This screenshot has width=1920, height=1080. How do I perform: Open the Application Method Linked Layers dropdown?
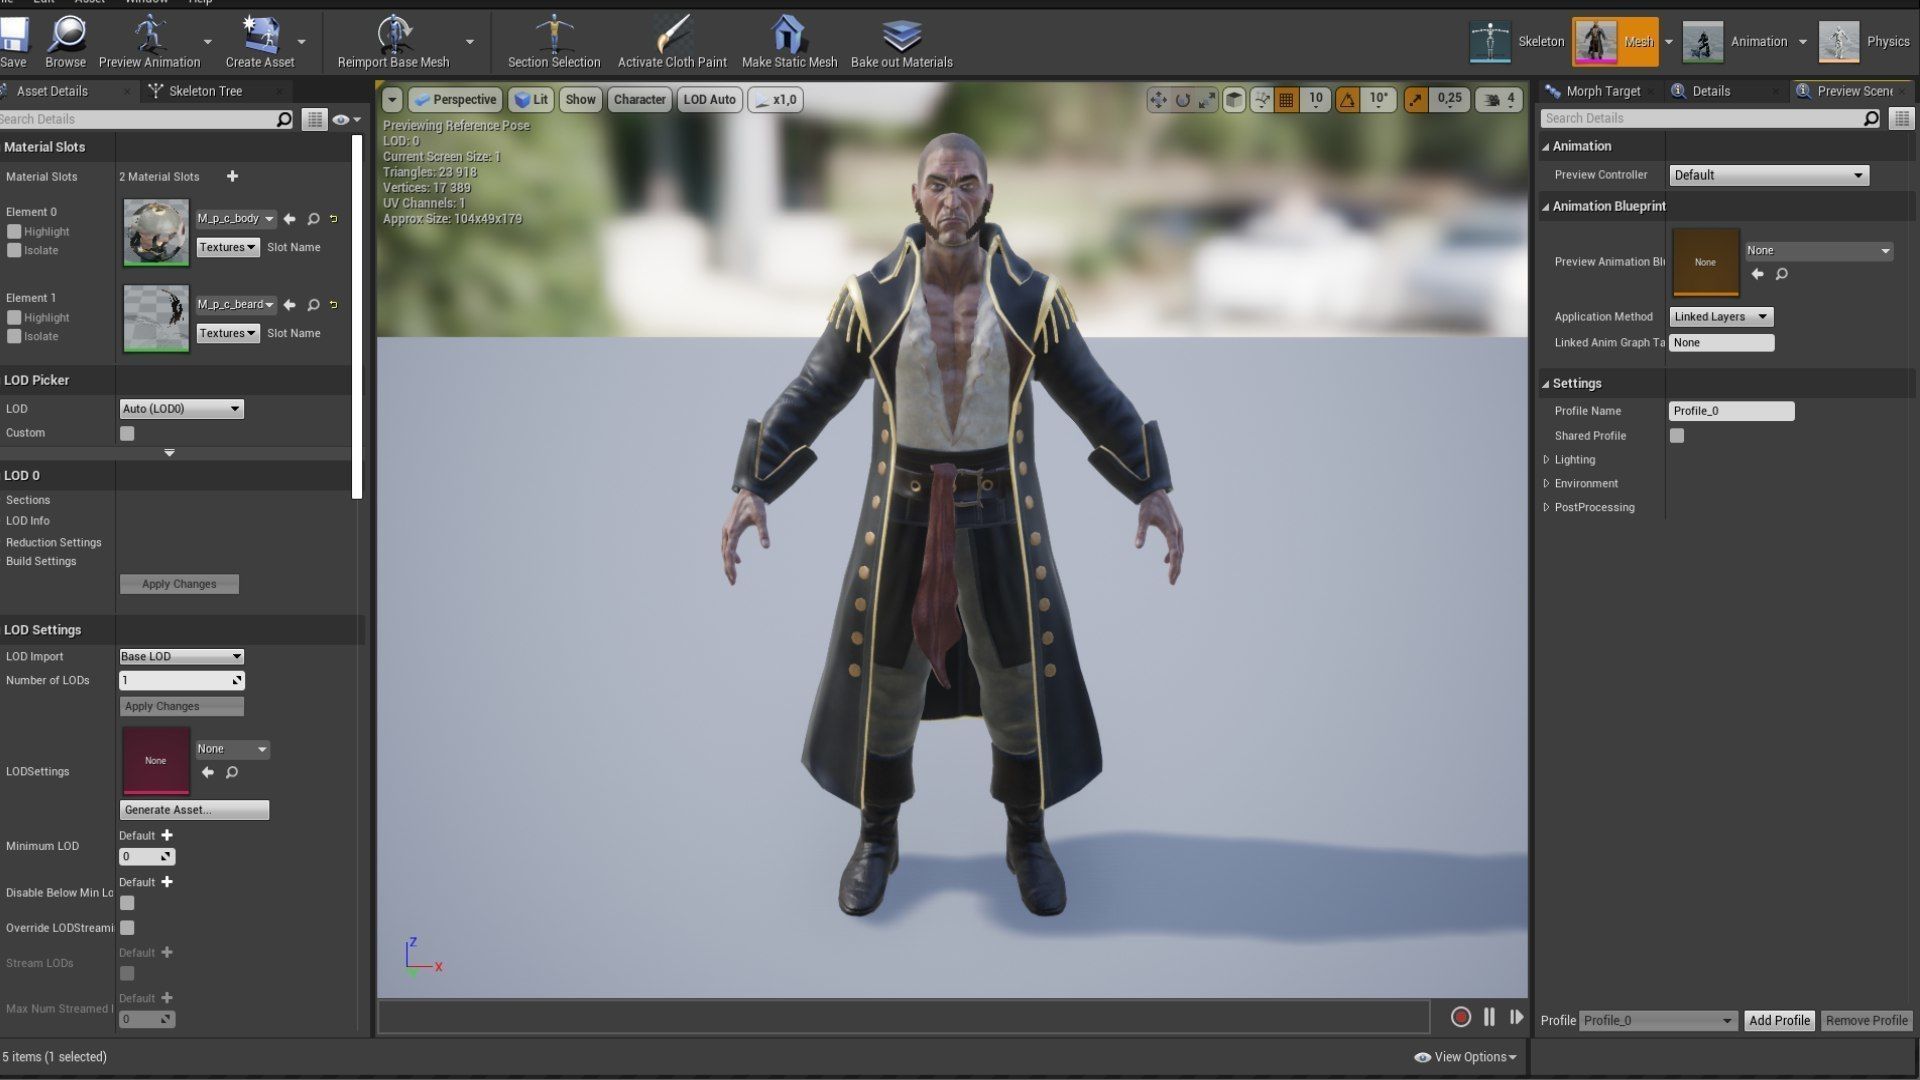pos(1721,316)
